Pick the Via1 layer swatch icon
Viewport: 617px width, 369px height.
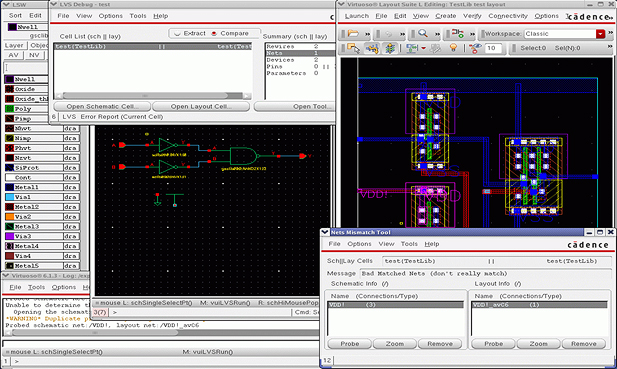[x=9, y=197]
